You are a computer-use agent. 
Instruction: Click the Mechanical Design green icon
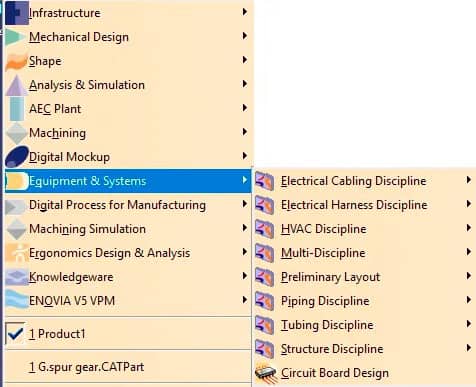pos(15,37)
